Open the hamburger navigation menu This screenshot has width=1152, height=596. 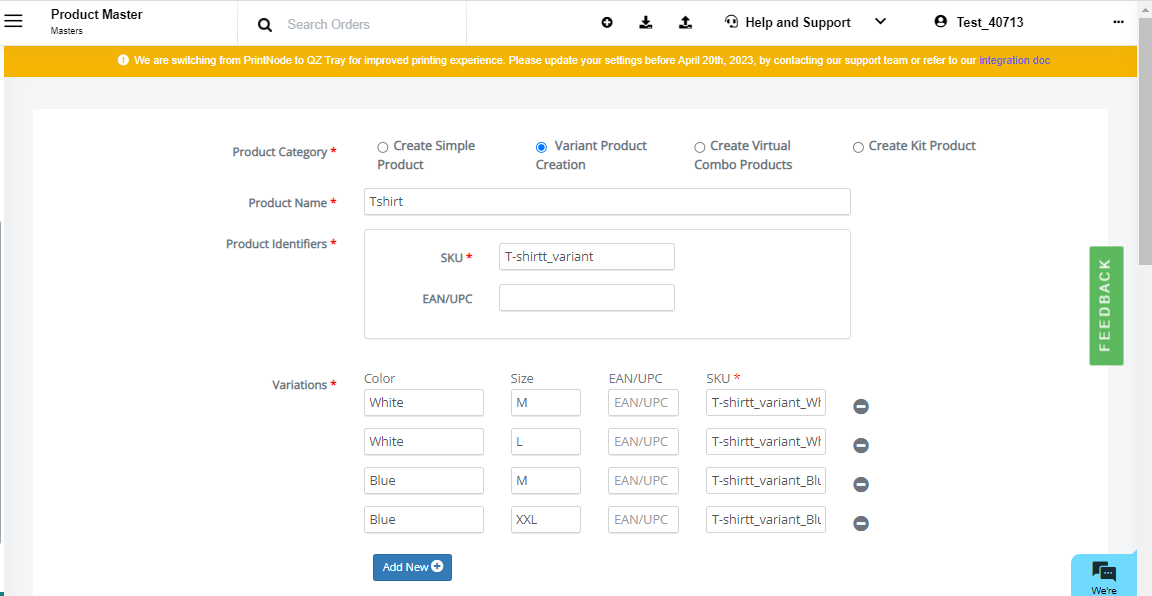(13, 21)
